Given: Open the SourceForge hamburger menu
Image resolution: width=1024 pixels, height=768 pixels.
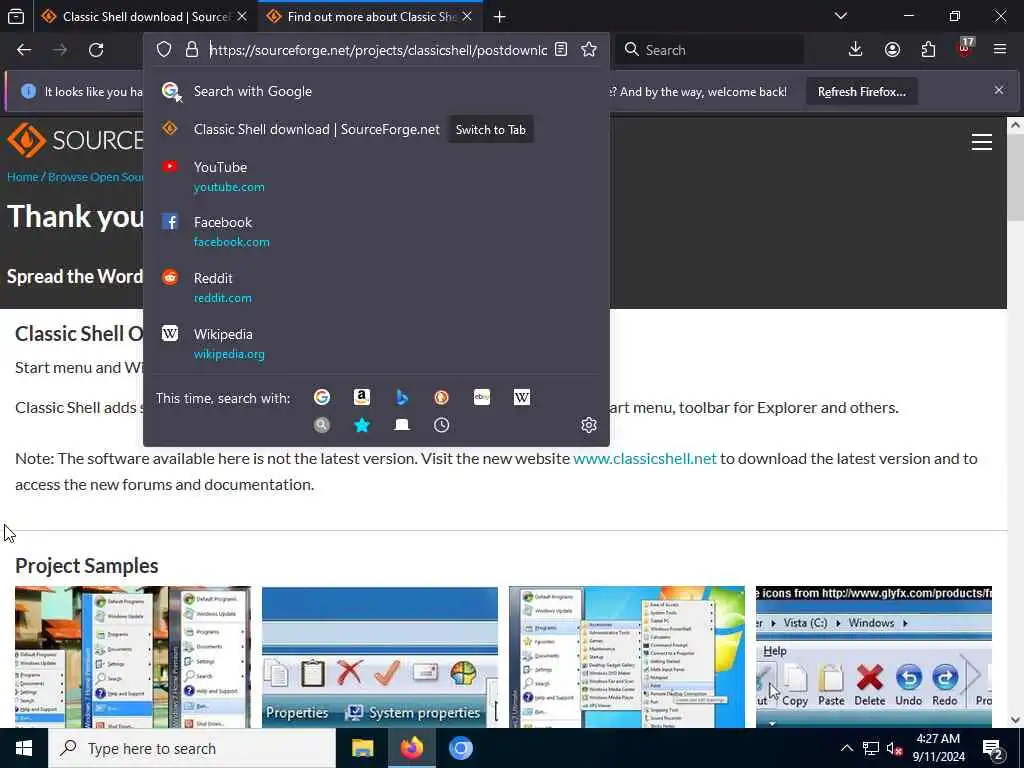Looking at the screenshot, I should 981,142.
